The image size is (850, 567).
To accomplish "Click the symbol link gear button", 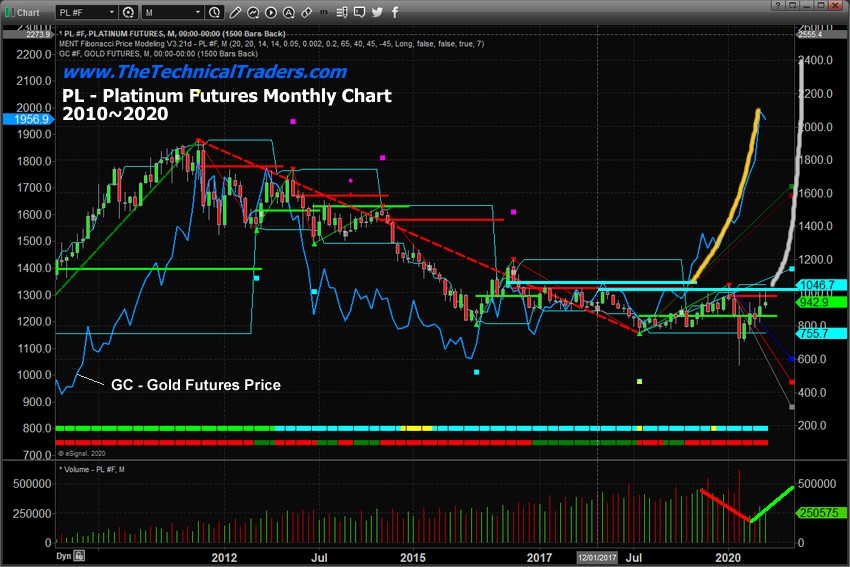I will 127,13.
